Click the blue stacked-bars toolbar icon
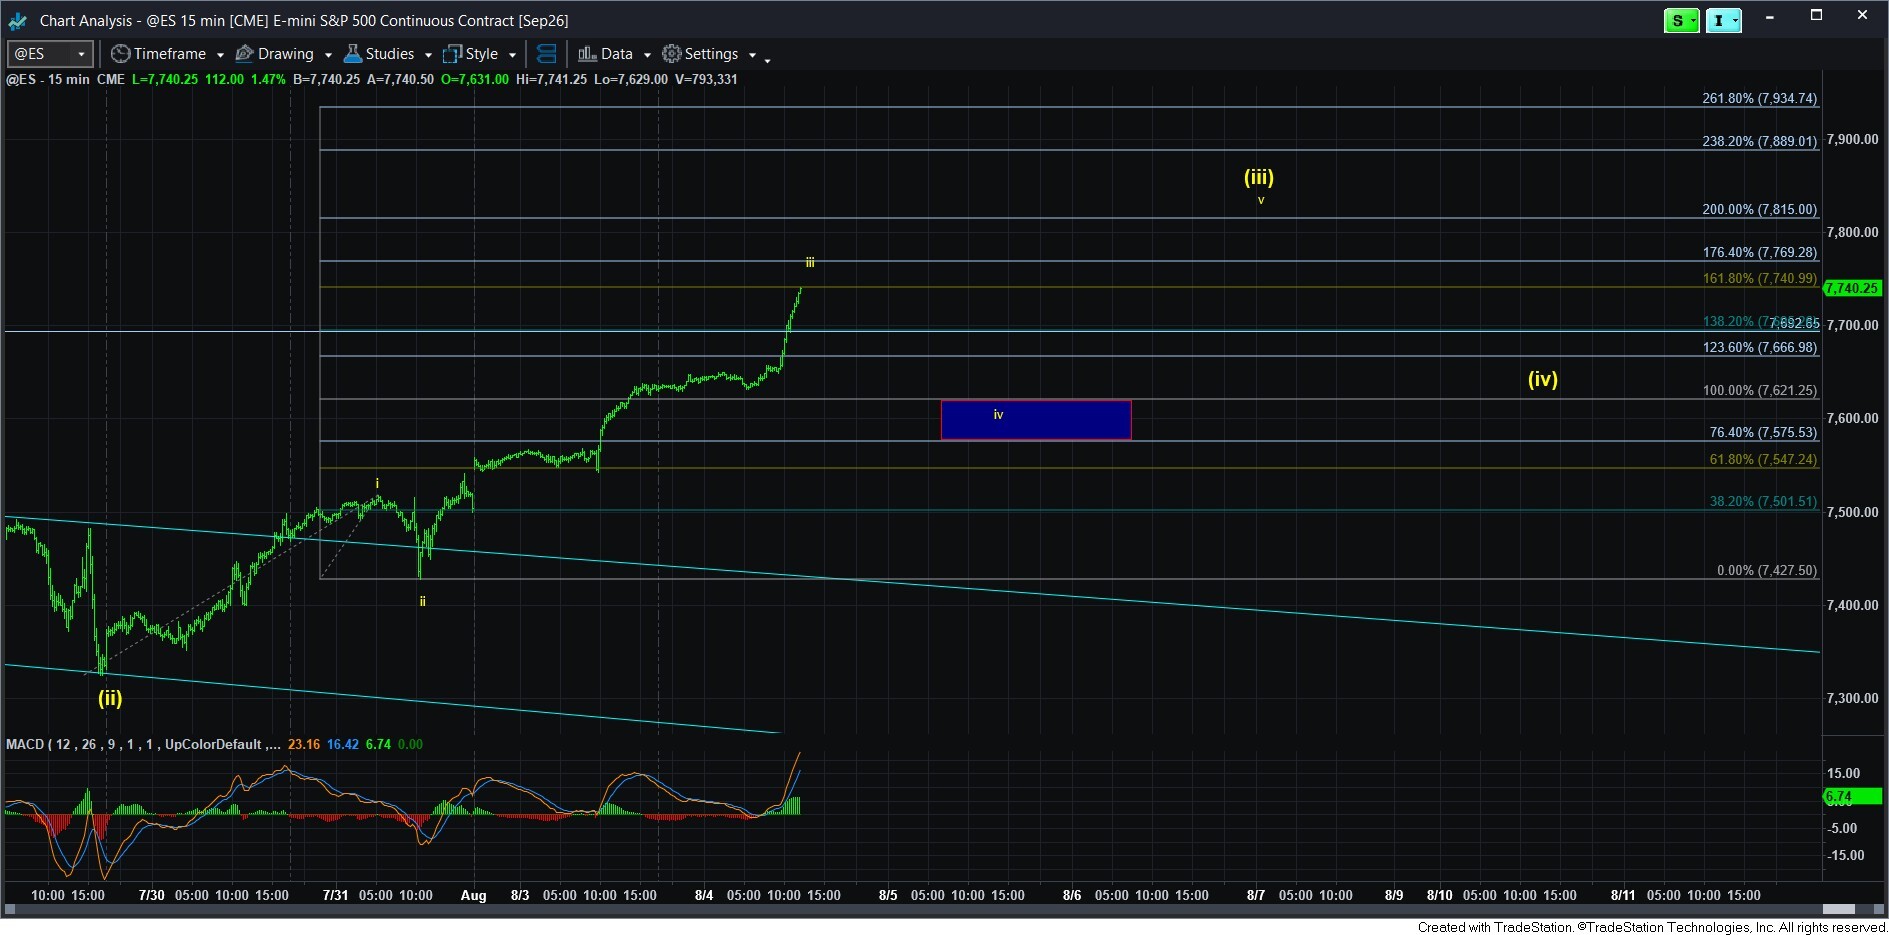This screenshot has width=1889, height=935. [546, 54]
